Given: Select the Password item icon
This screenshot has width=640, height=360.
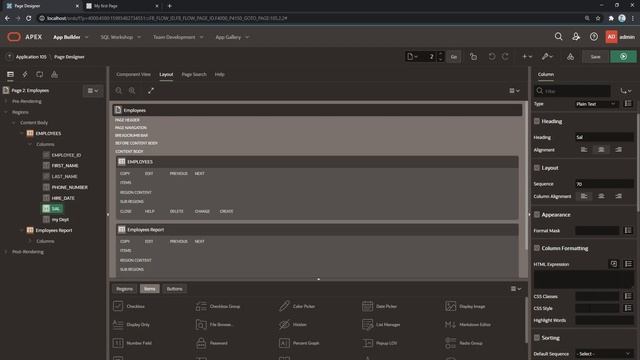Looking at the screenshot, I should pos(201,343).
